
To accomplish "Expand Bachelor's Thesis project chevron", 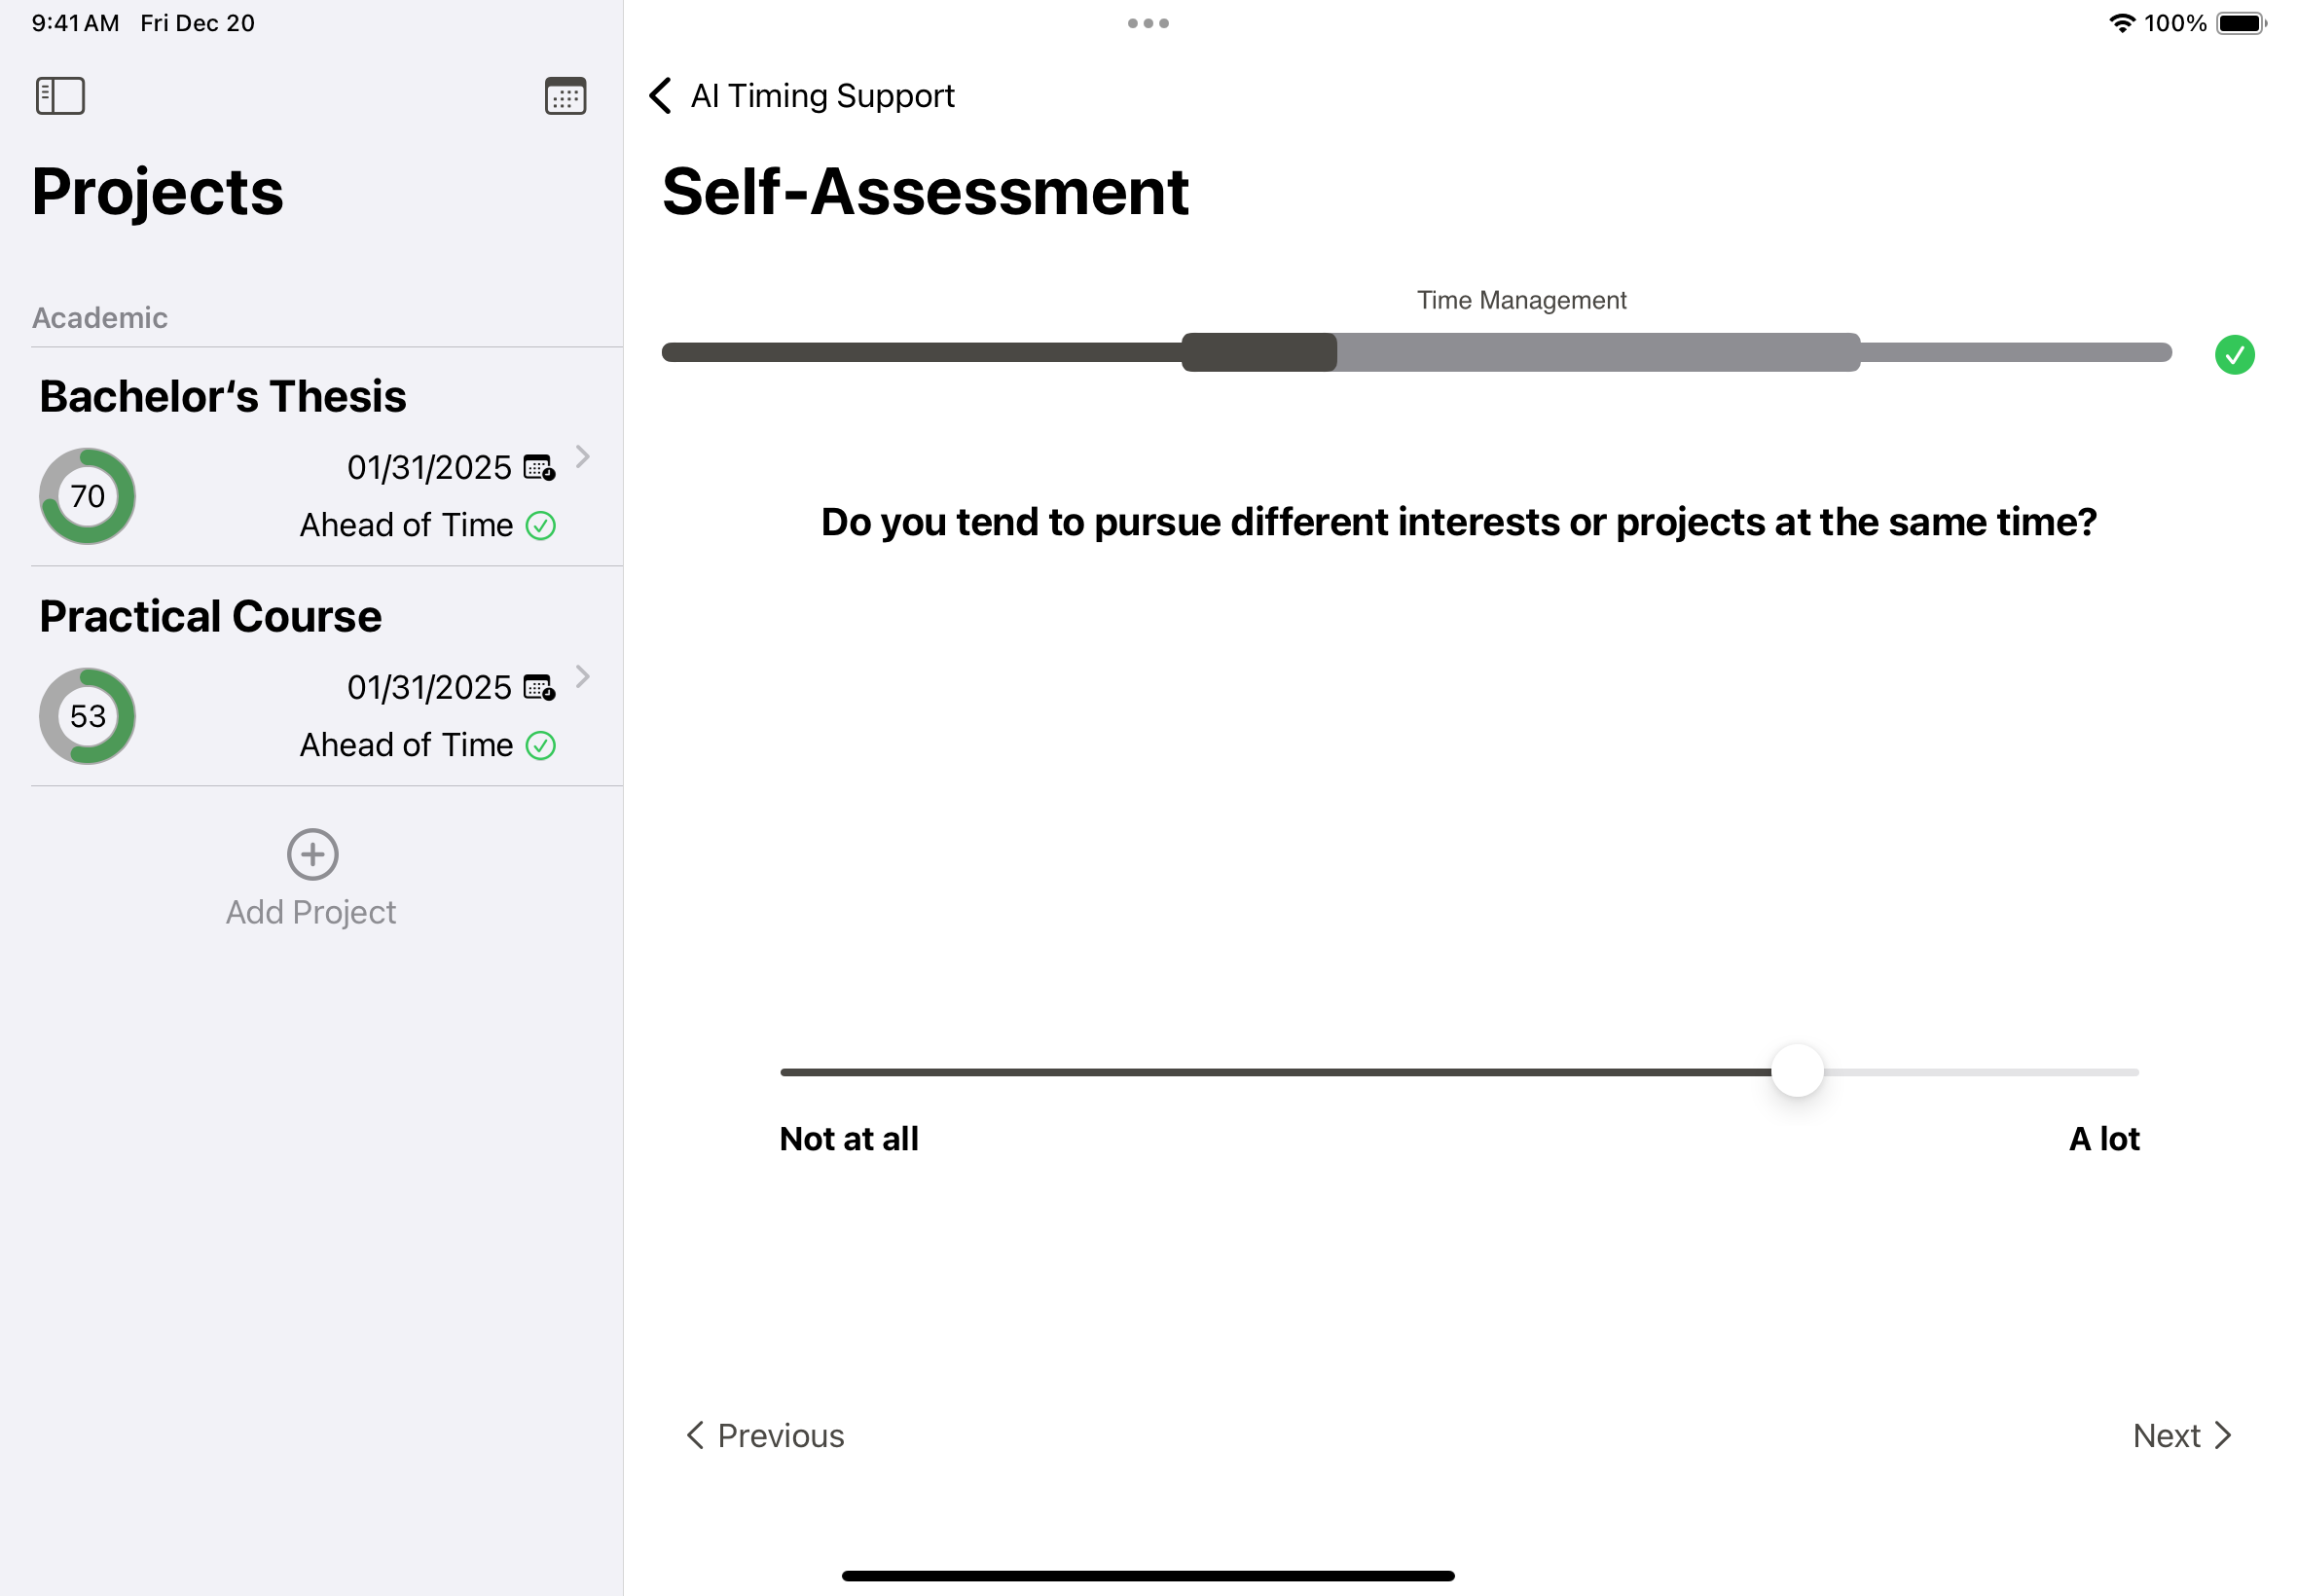I will coord(583,457).
